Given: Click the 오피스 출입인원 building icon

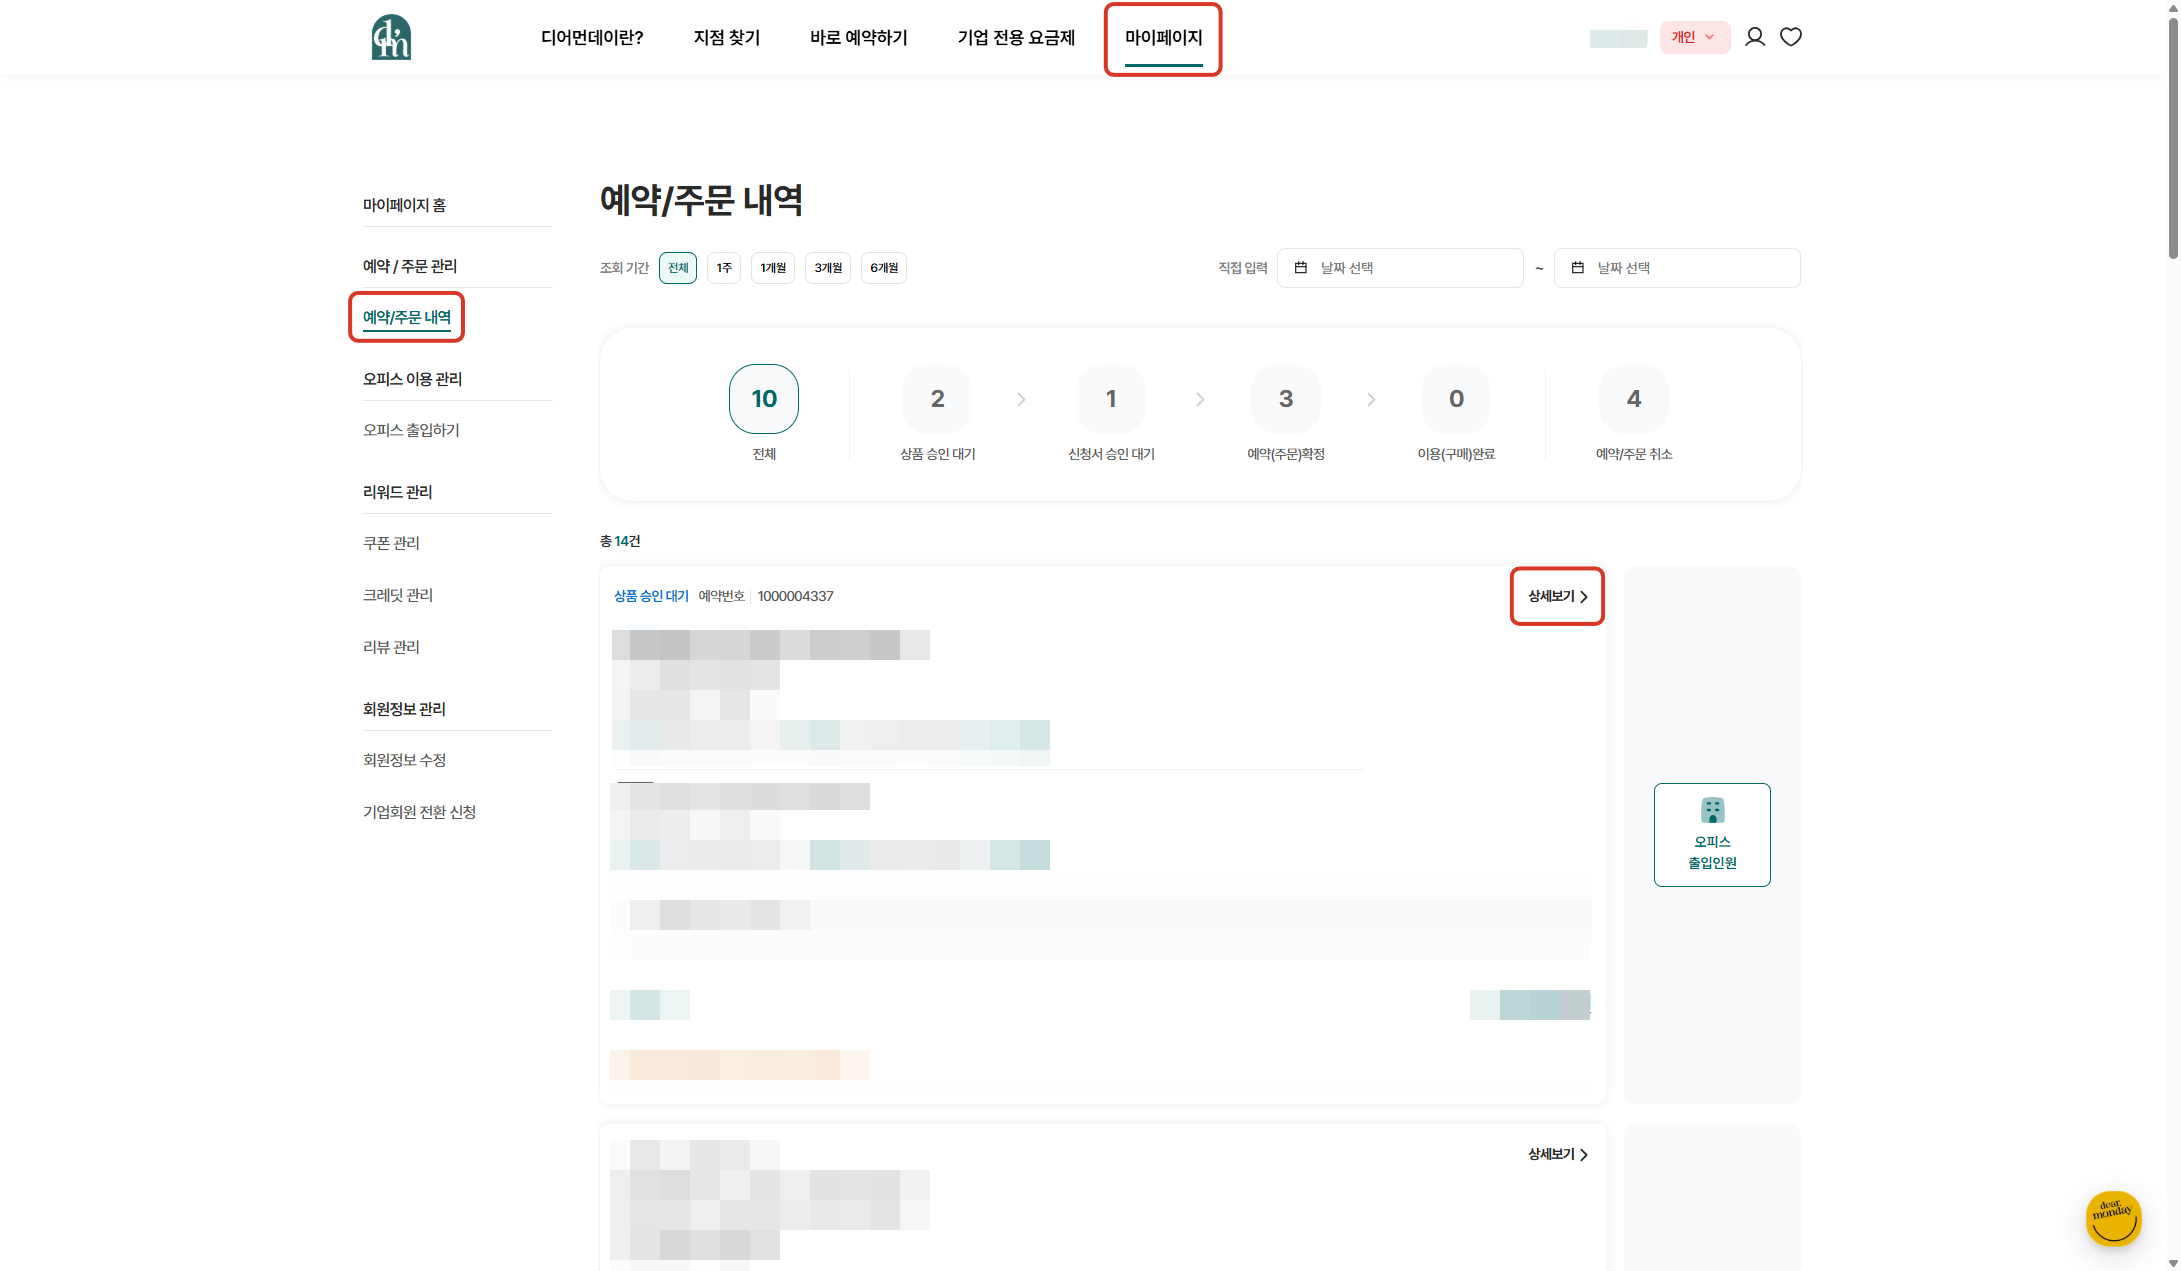Looking at the screenshot, I should click(x=1712, y=810).
